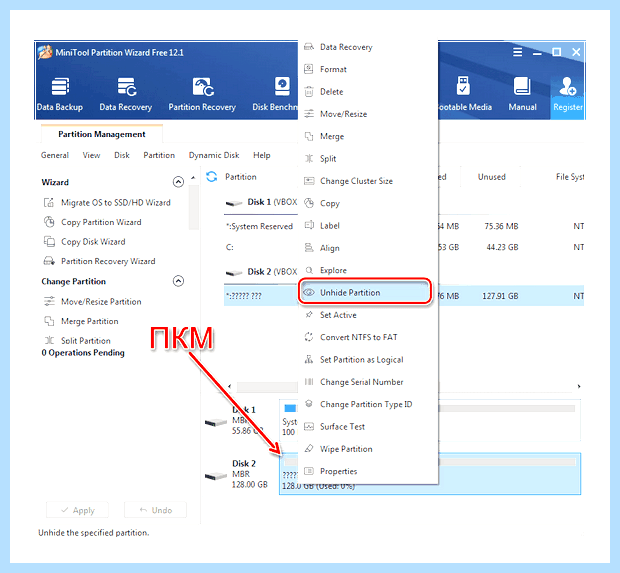Select Surface Test from context menu

(368, 427)
